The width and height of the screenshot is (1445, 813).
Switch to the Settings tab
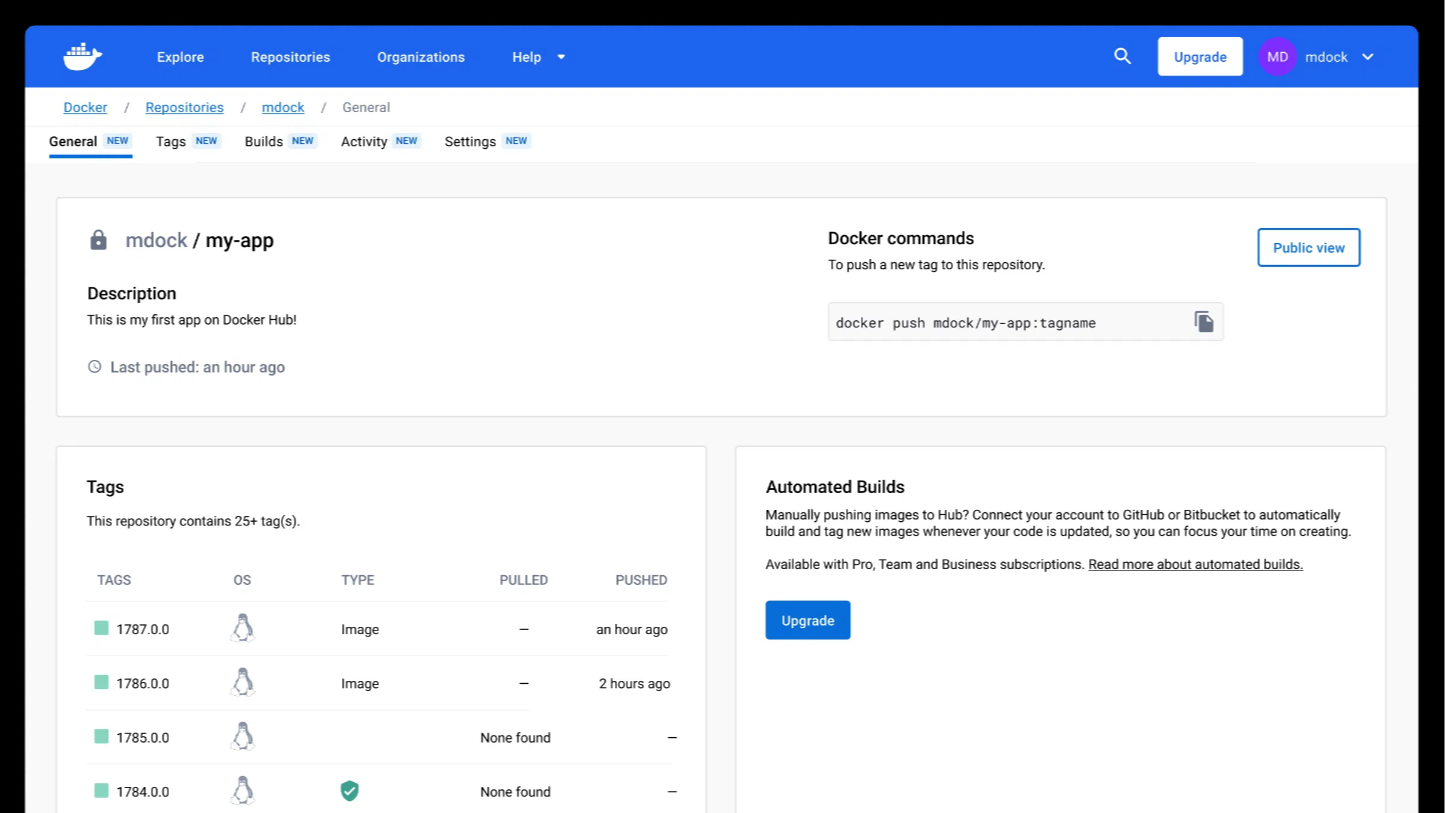(487, 141)
